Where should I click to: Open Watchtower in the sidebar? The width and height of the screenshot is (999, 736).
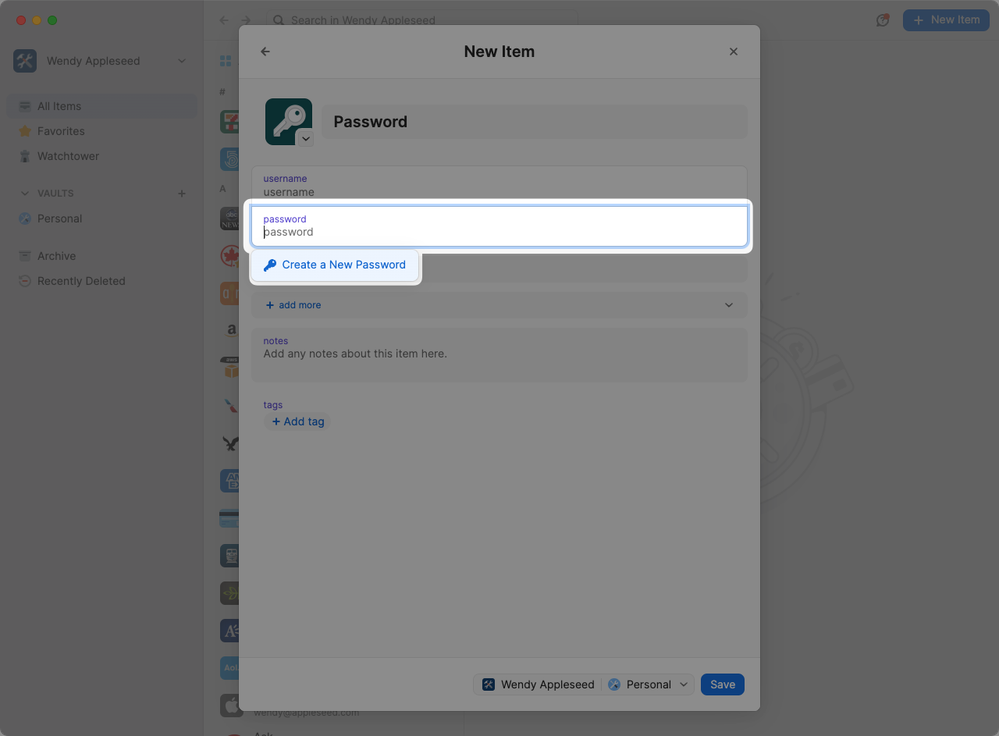(x=68, y=156)
